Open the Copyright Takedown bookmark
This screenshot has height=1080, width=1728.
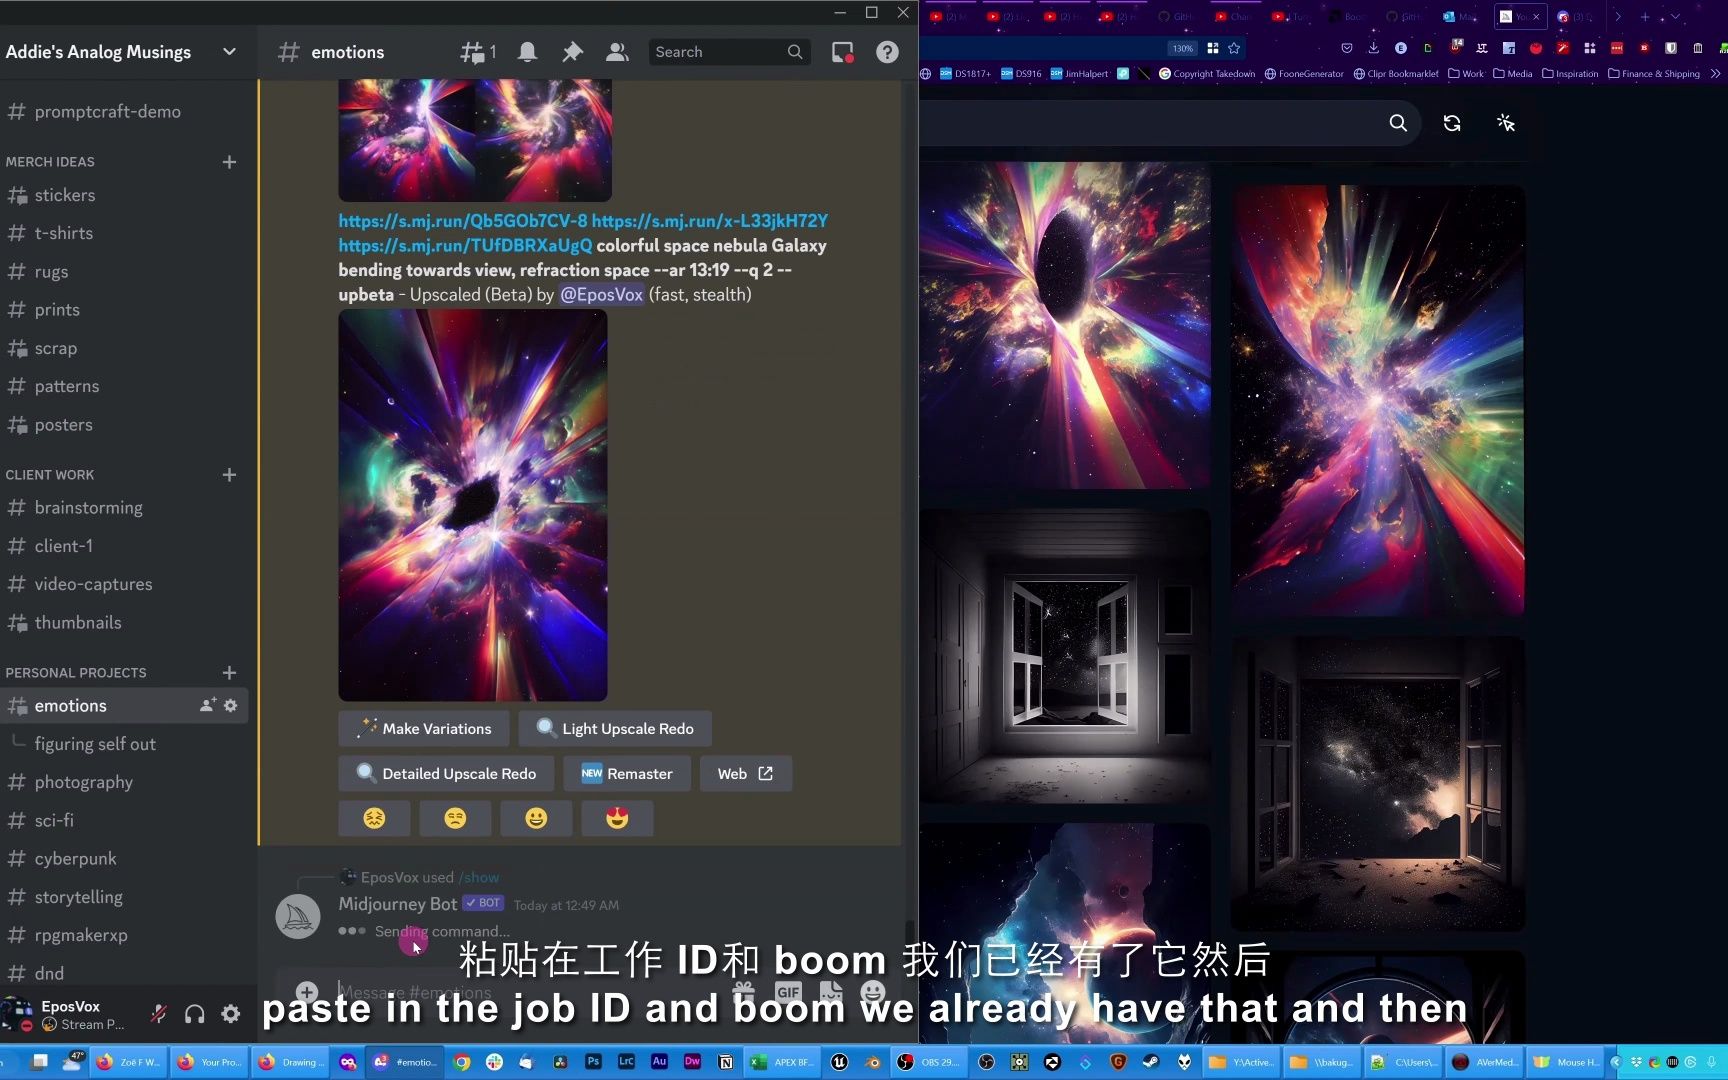click(x=1207, y=74)
